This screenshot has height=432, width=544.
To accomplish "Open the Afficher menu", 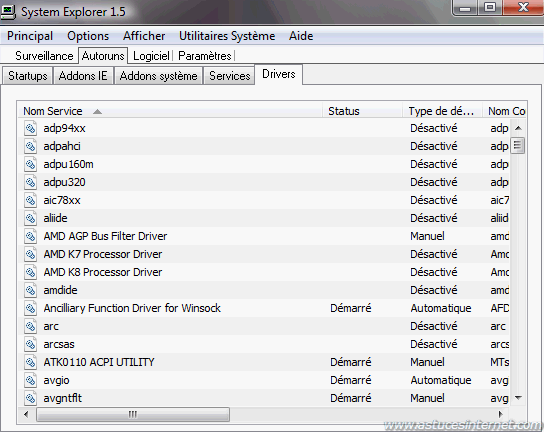I will 144,36.
